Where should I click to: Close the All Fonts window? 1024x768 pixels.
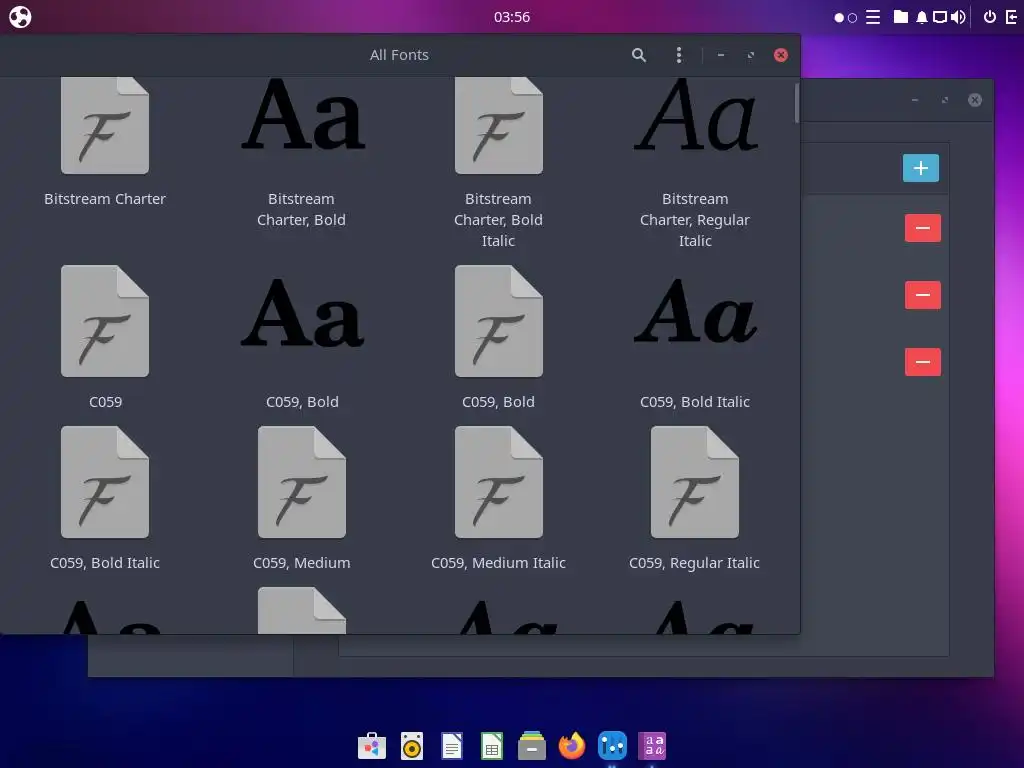pos(780,56)
